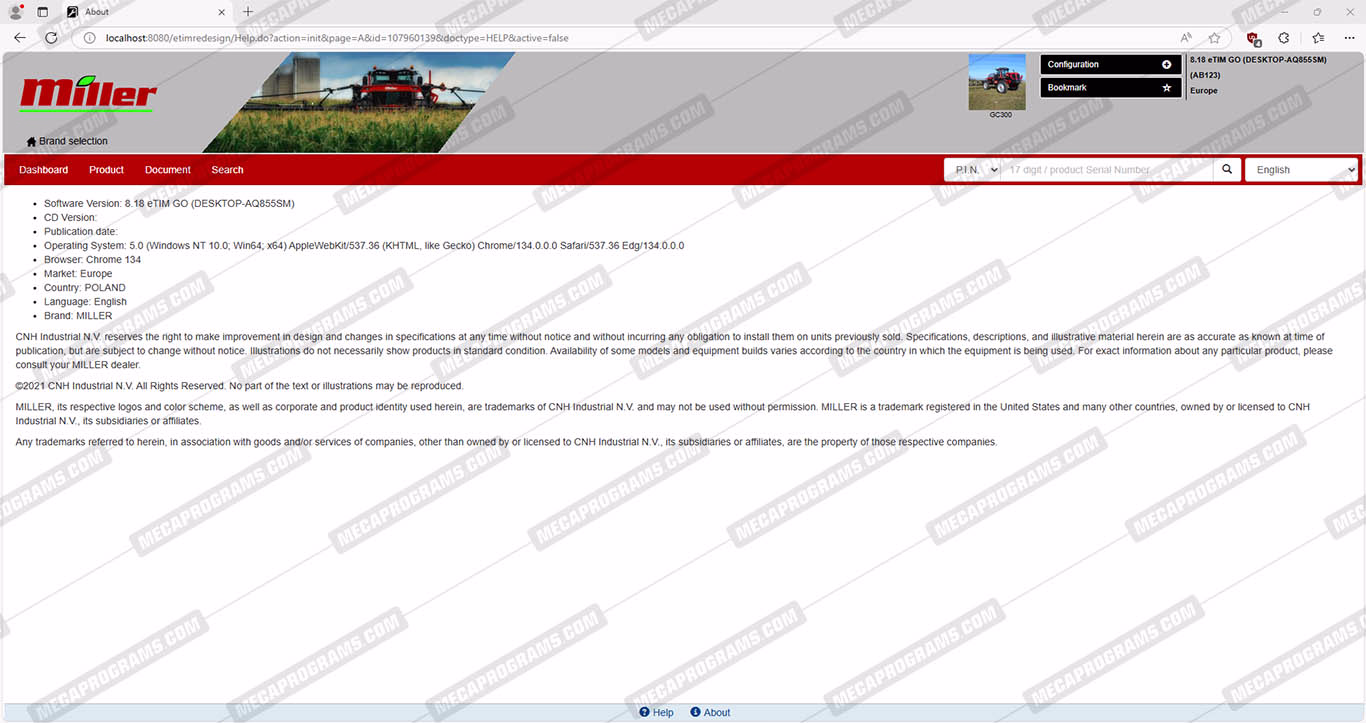Image resolution: width=1366 pixels, height=723 pixels.
Task: Click the Language: English line
Action: click(85, 301)
